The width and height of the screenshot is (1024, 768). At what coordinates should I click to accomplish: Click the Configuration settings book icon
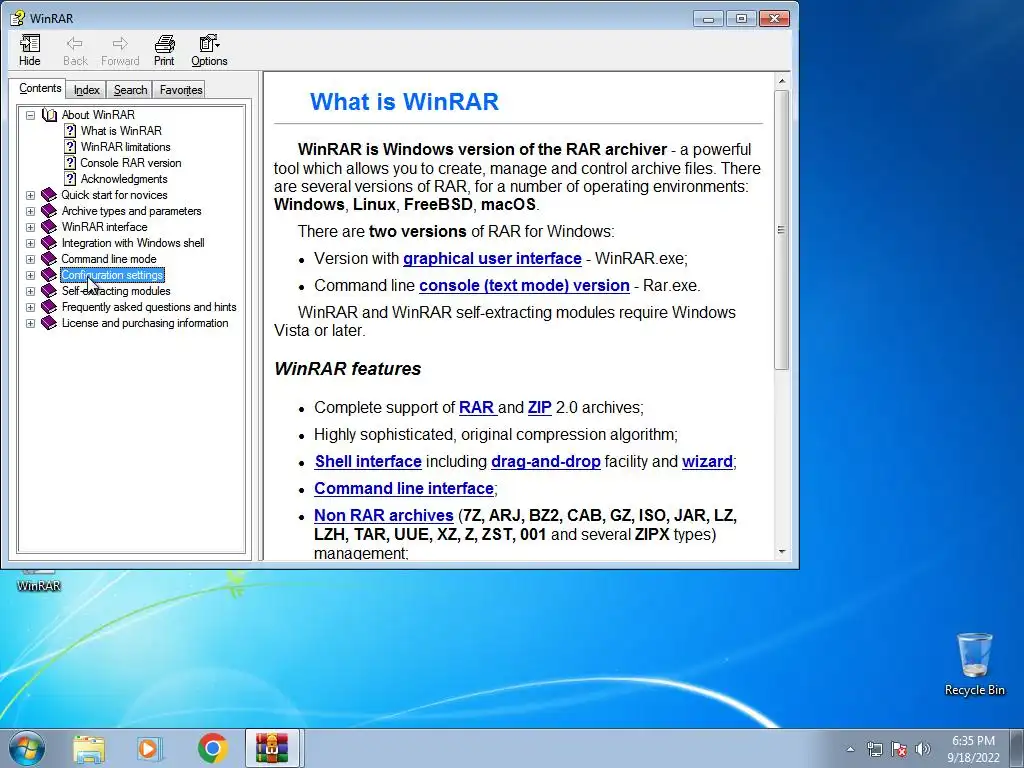coord(49,275)
